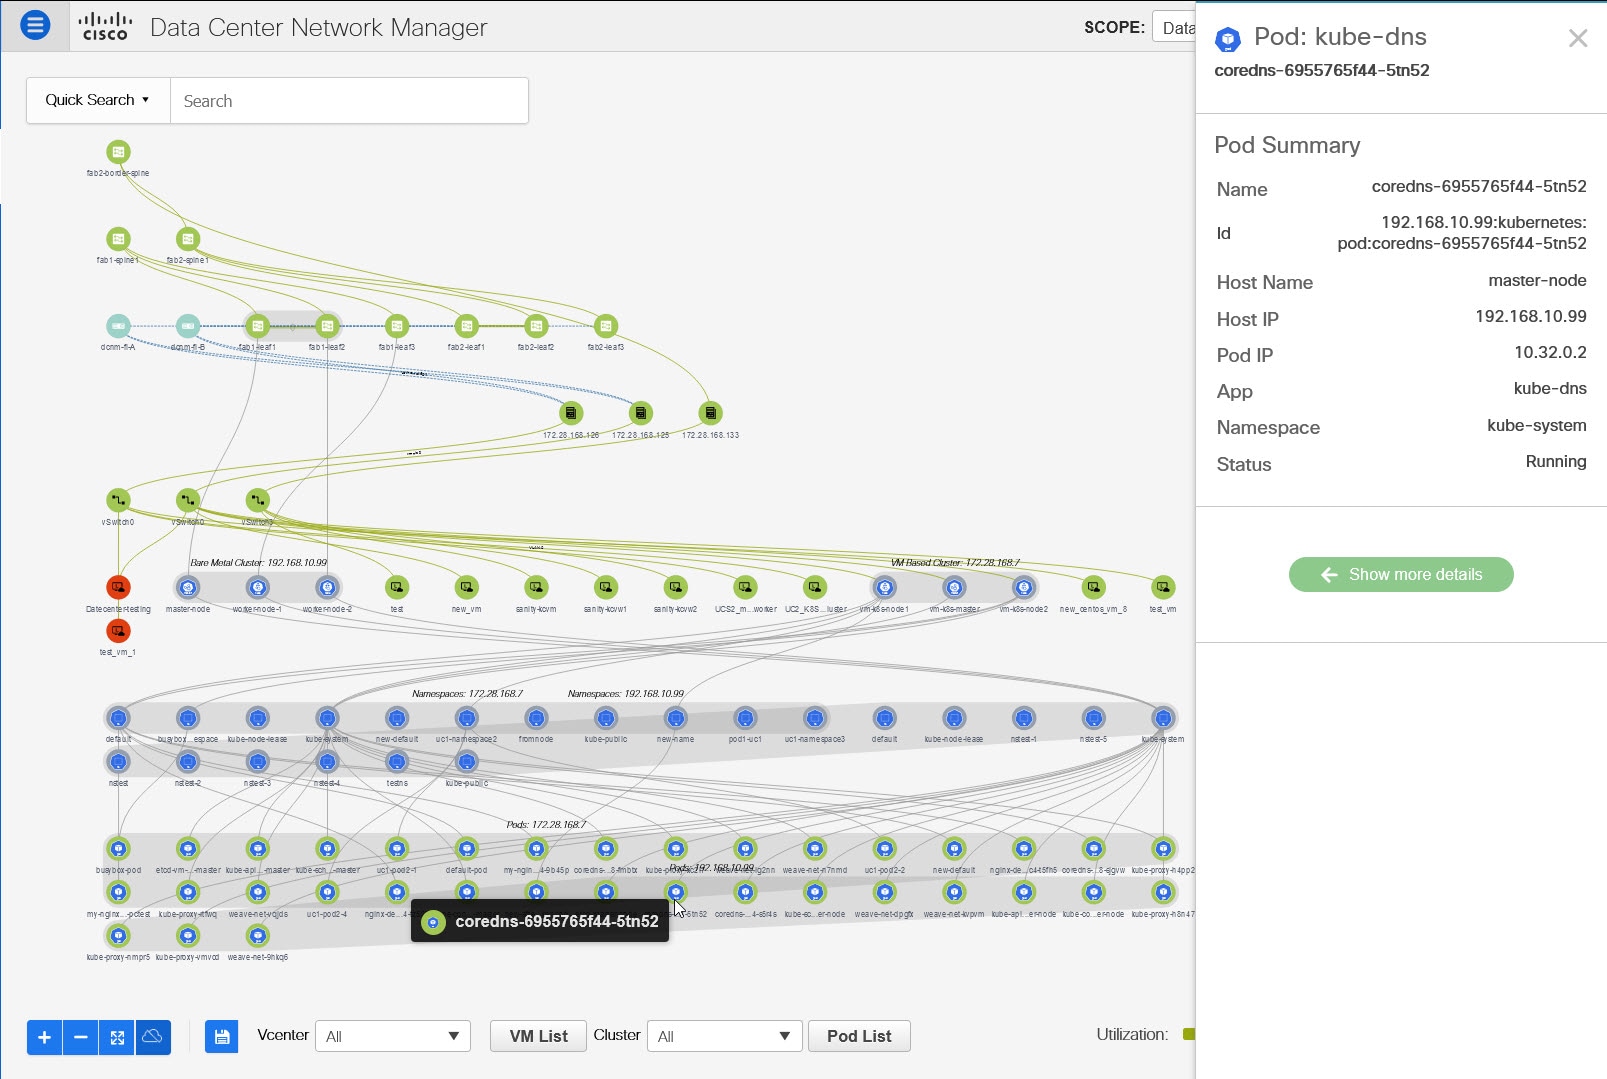Select the default-pod pod icon
The height and width of the screenshot is (1079, 1607).
[x=467, y=849]
